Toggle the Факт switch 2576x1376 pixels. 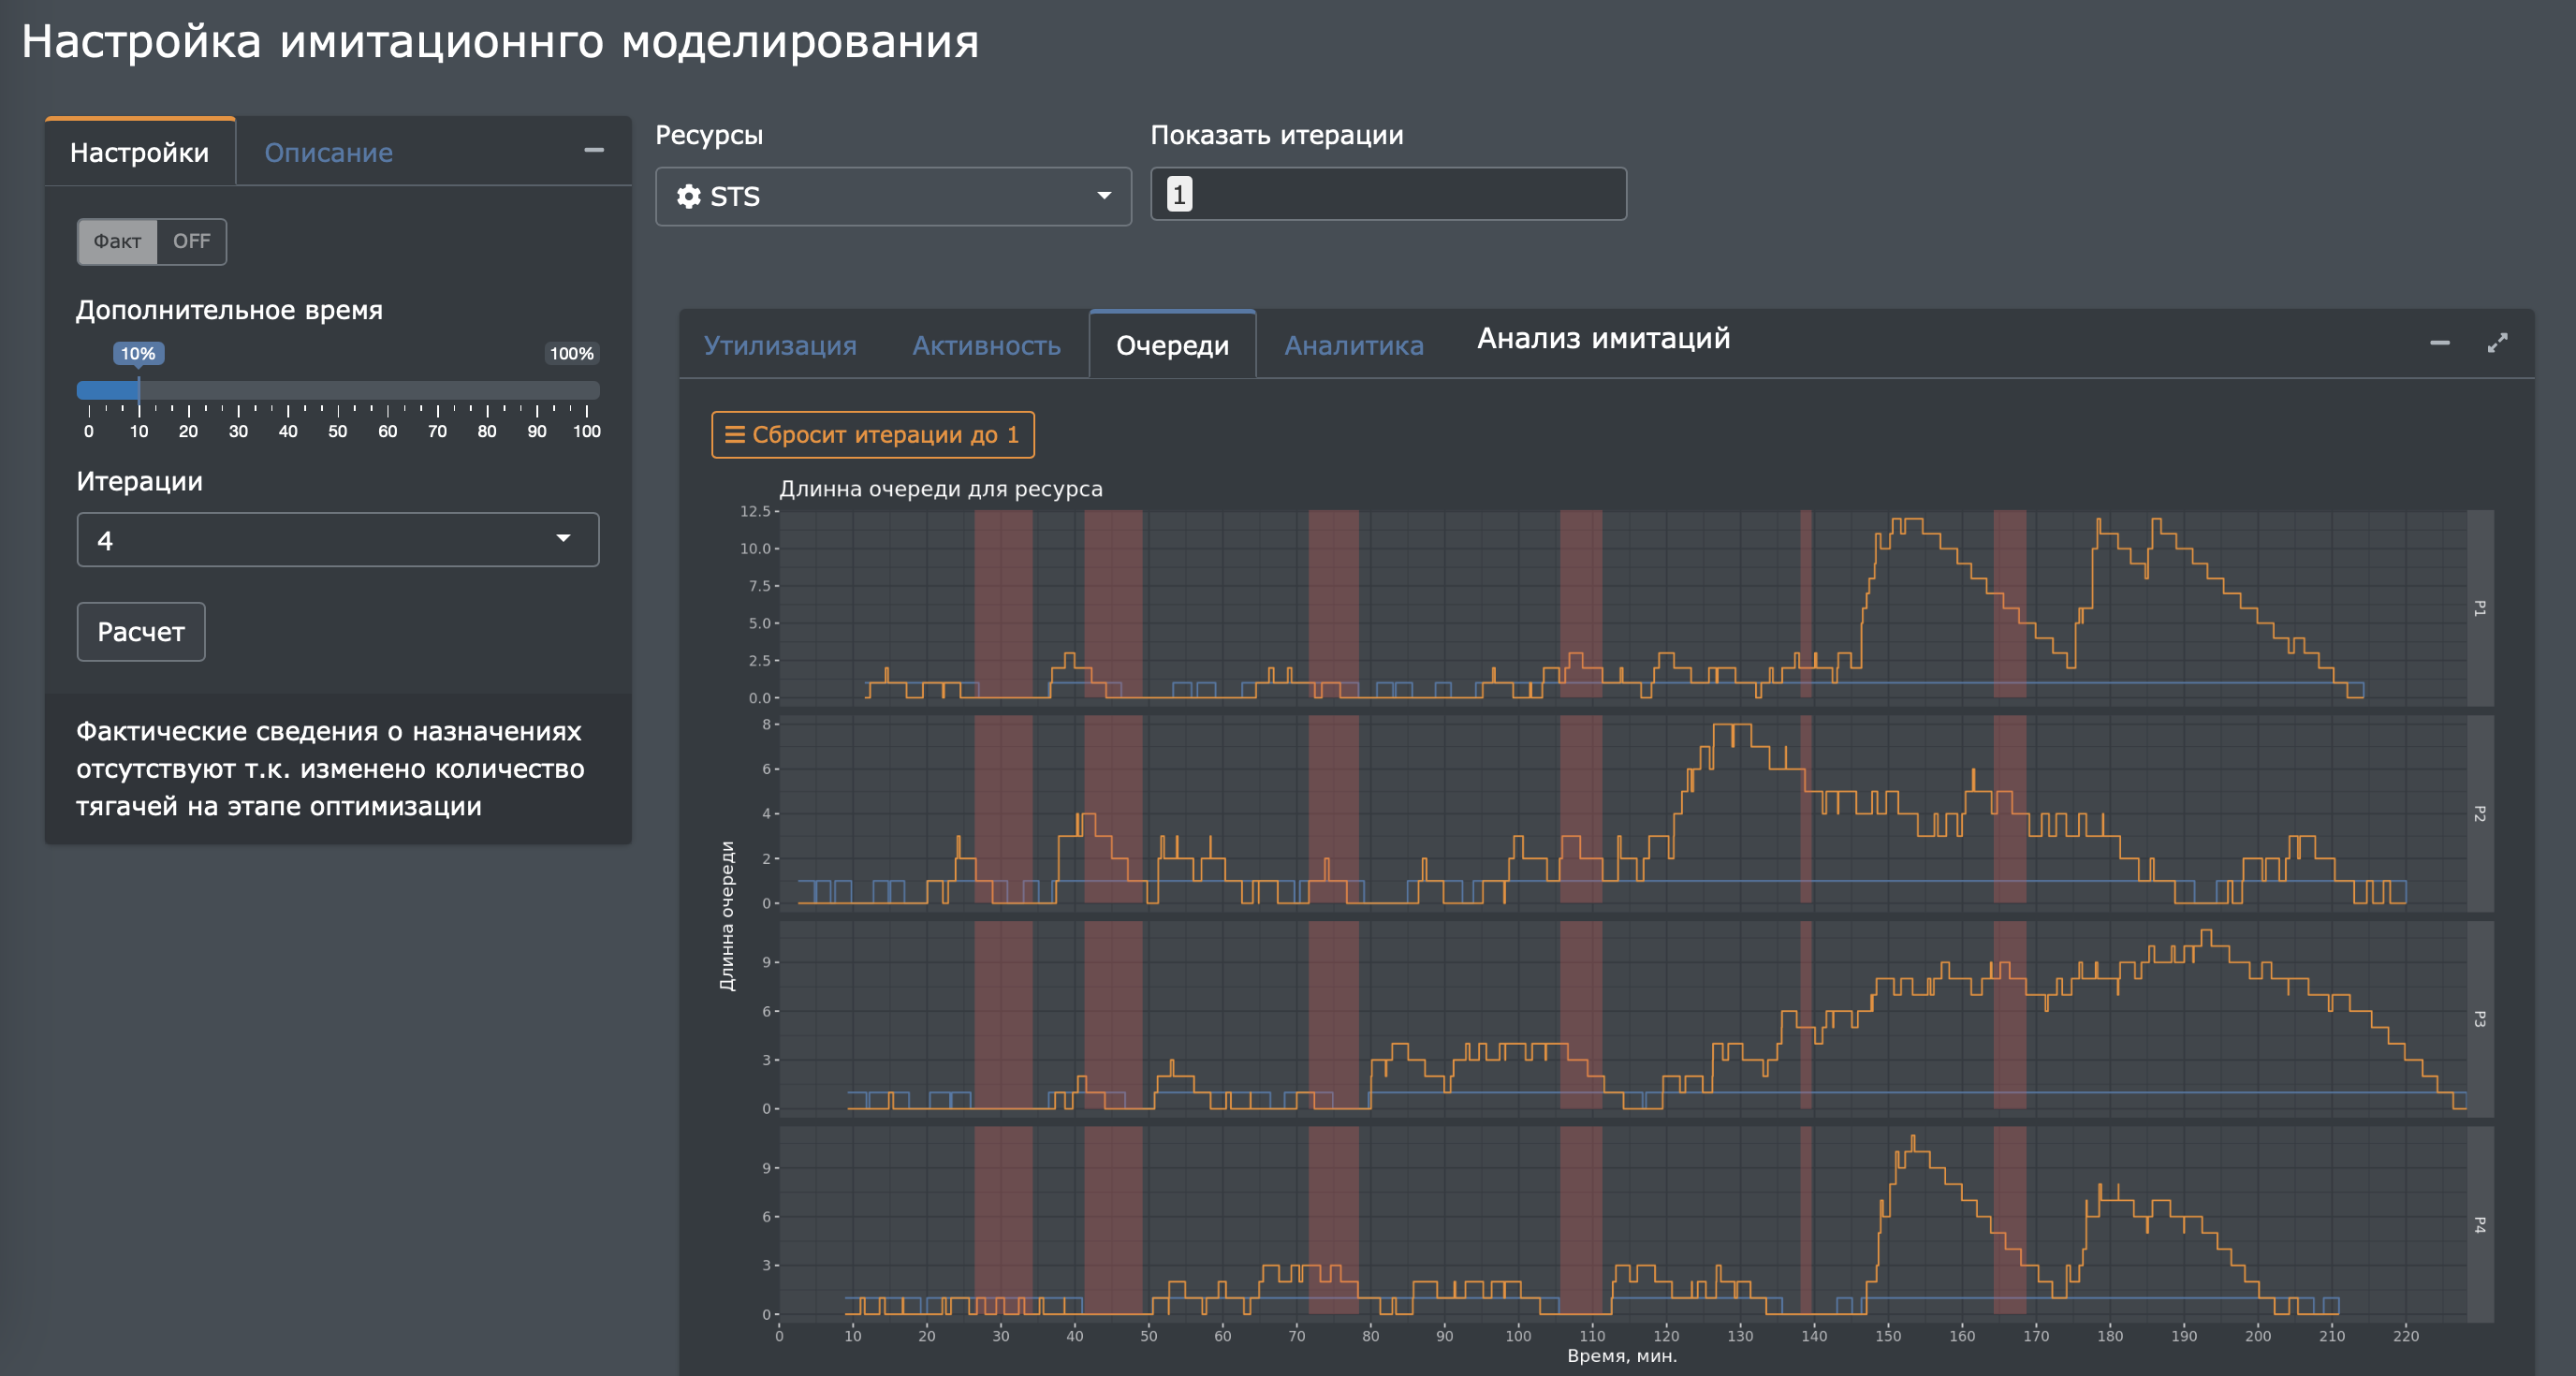pos(118,241)
